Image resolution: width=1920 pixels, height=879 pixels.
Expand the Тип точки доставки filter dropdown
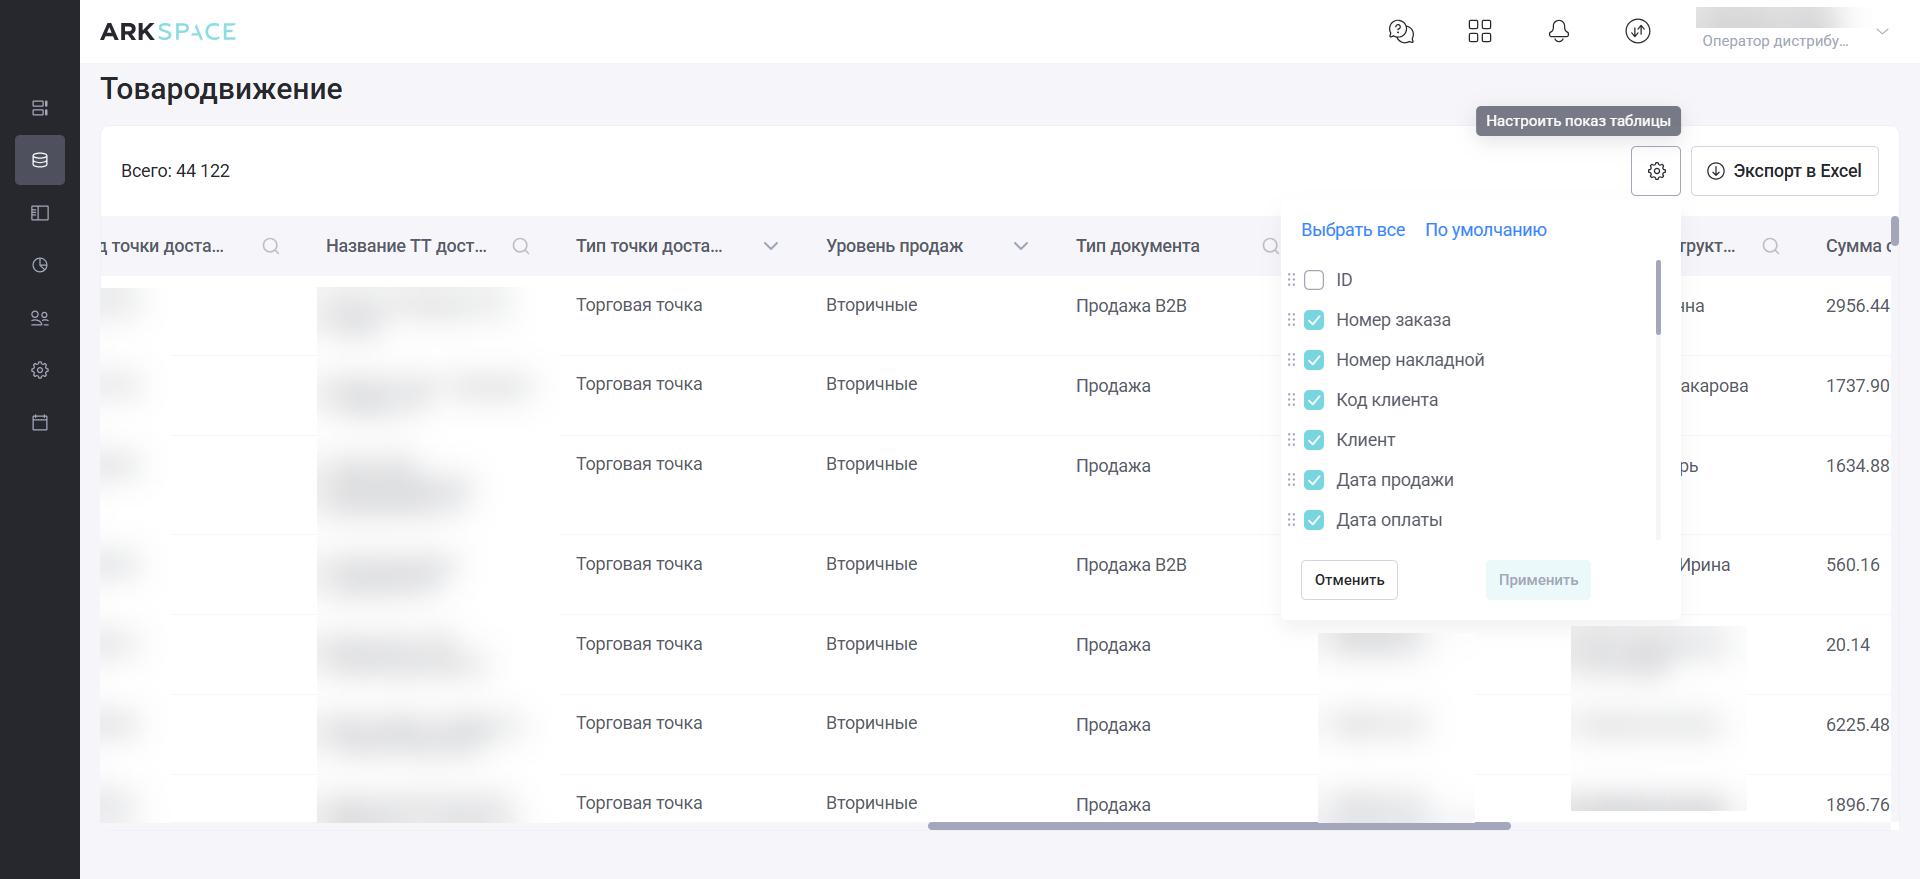click(770, 246)
